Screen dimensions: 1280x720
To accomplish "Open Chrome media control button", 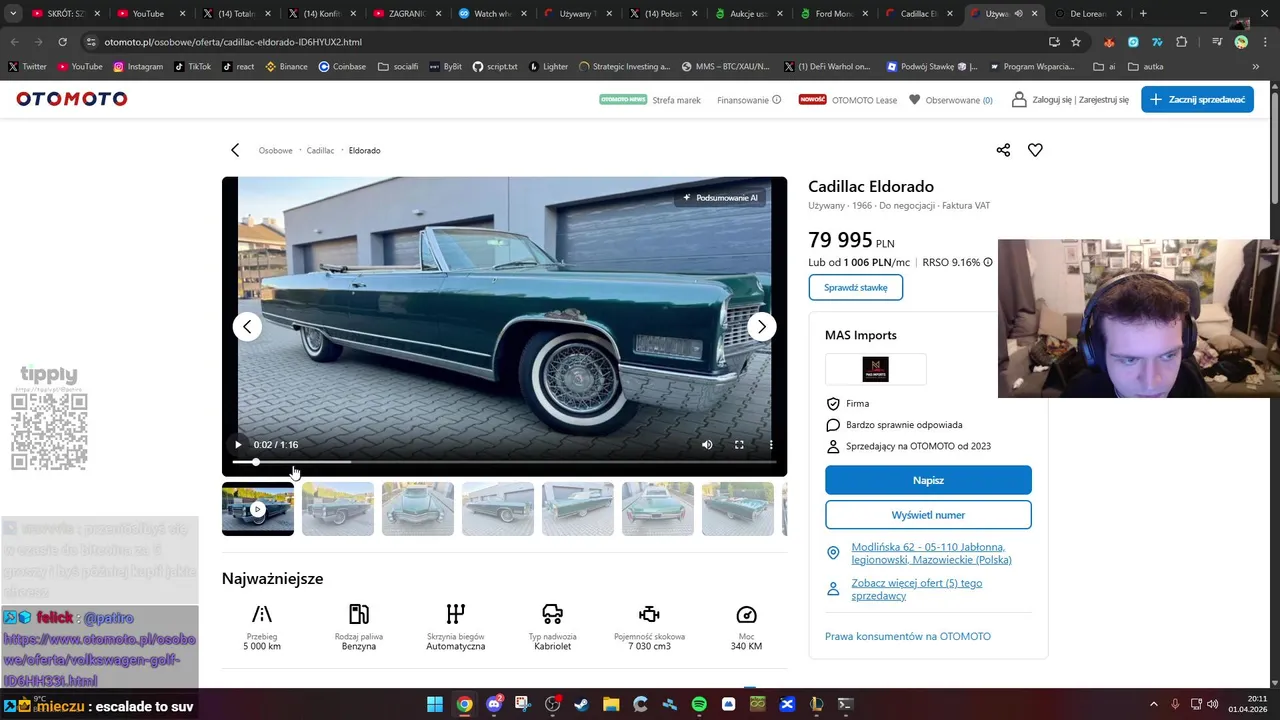I will (x=1216, y=42).
